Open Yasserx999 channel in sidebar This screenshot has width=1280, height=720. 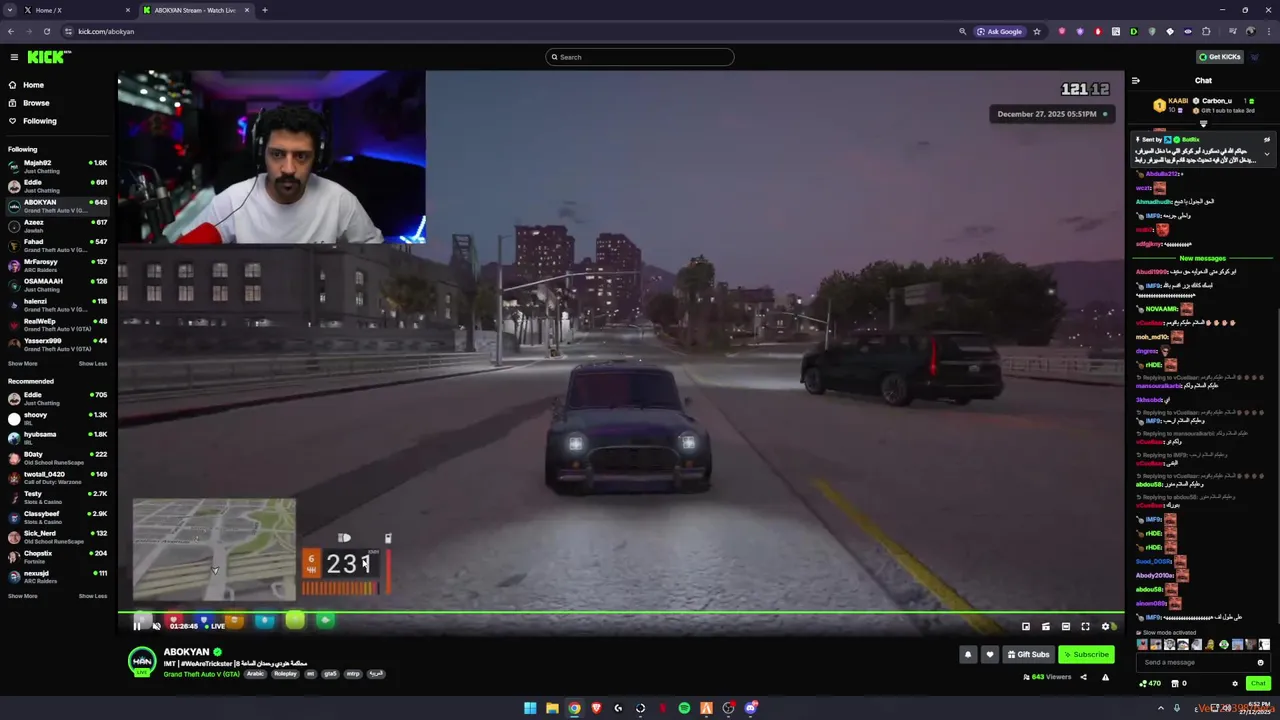coord(58,344)
